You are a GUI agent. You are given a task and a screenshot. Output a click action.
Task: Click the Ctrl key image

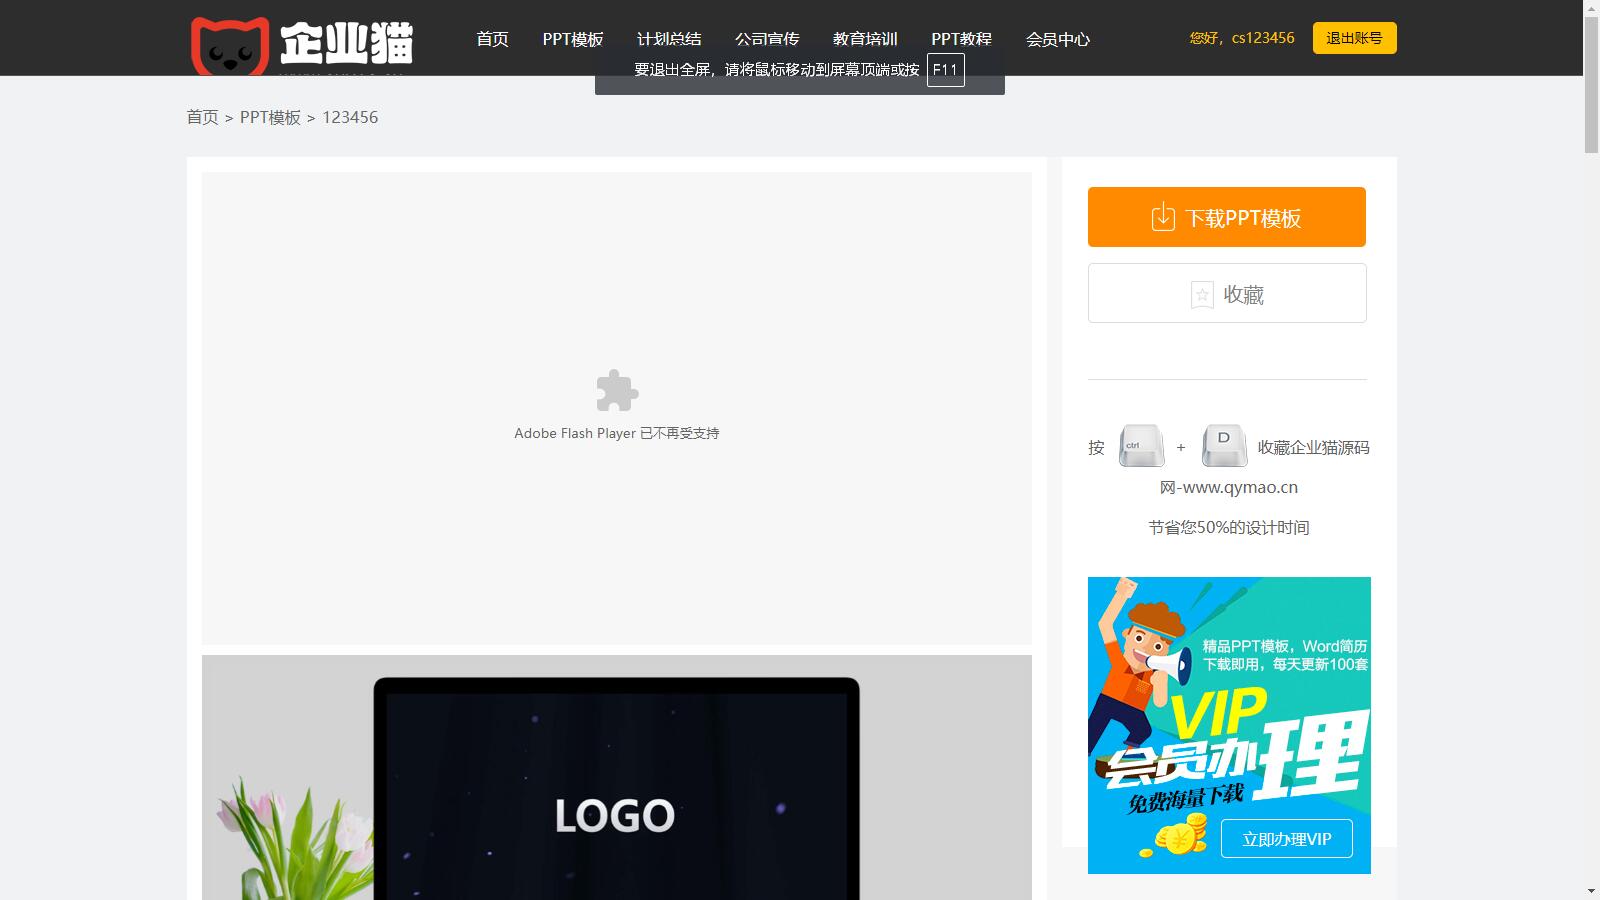[1141, 446]
